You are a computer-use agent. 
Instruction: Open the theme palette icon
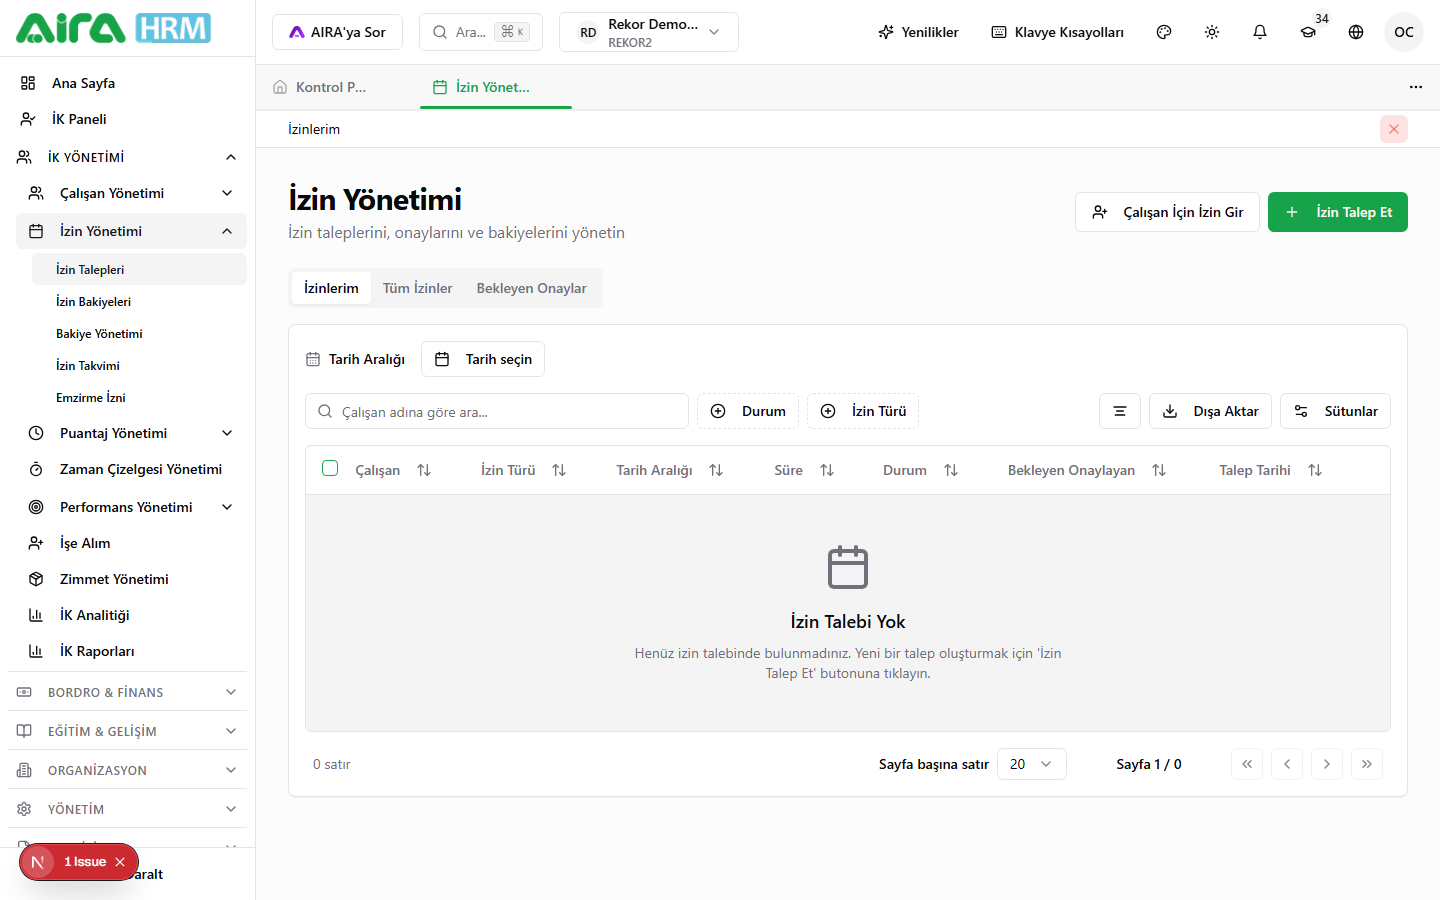click(1164, 32)
